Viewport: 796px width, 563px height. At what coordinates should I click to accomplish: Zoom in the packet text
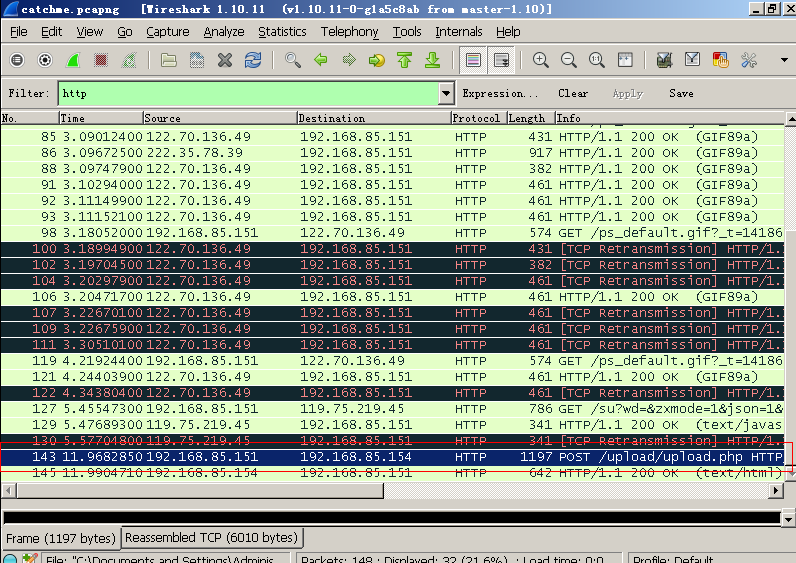pyautogui.click(x=540, y=60)
